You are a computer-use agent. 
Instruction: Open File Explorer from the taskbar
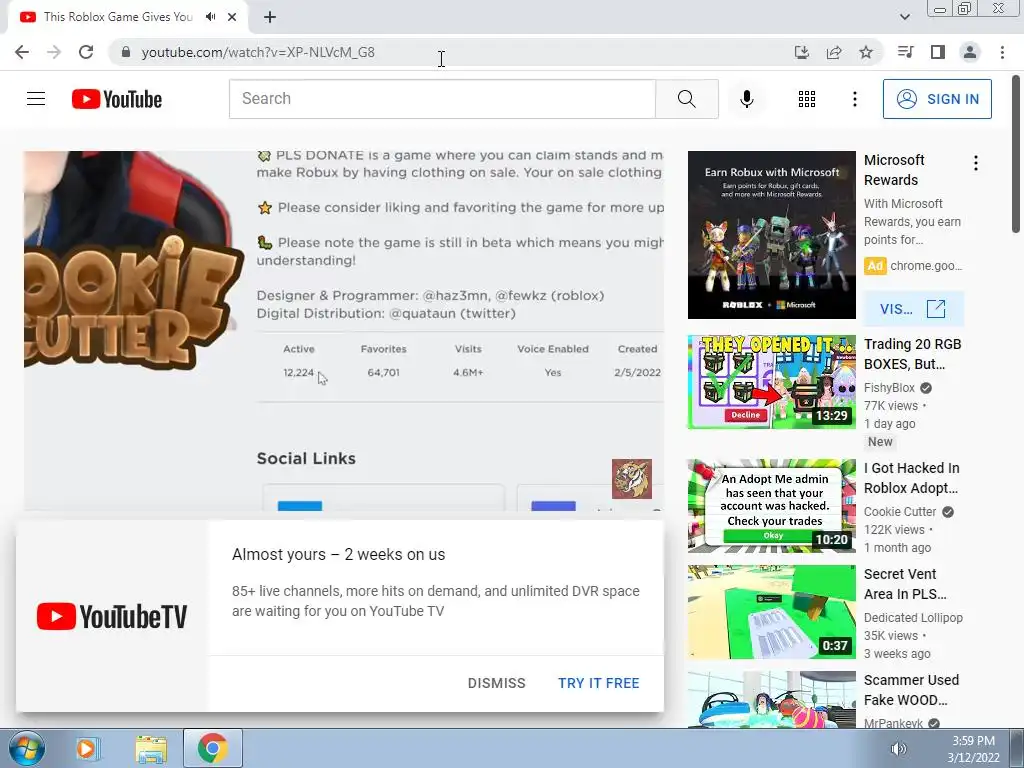pyautogui.click(x=152, y=748)
